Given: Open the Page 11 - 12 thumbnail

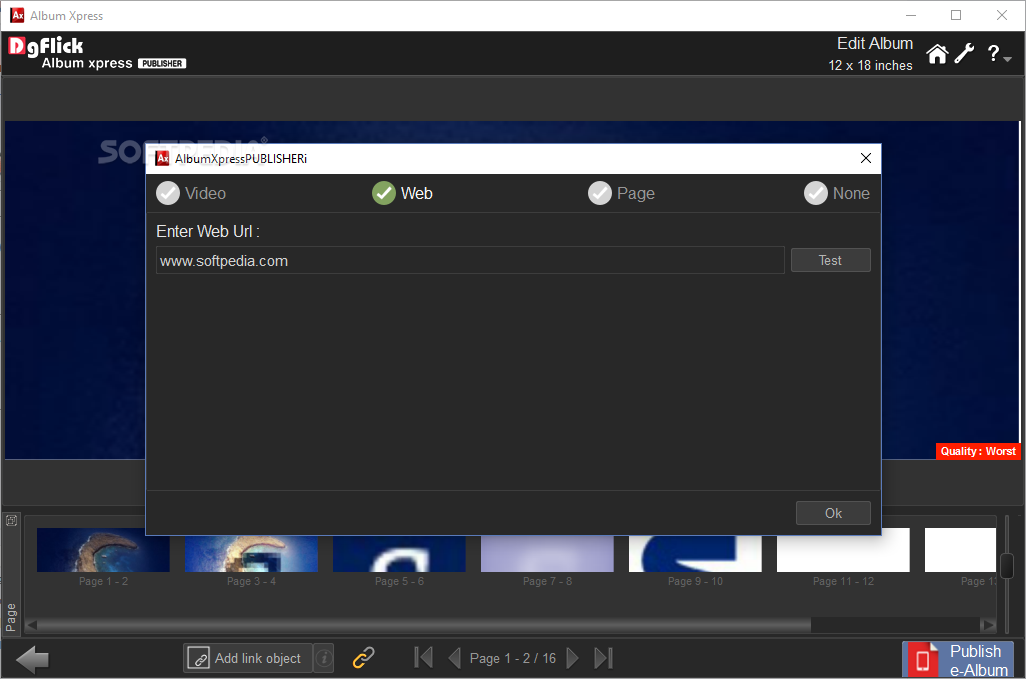Looking at the screenshot, I should (843, 553).
